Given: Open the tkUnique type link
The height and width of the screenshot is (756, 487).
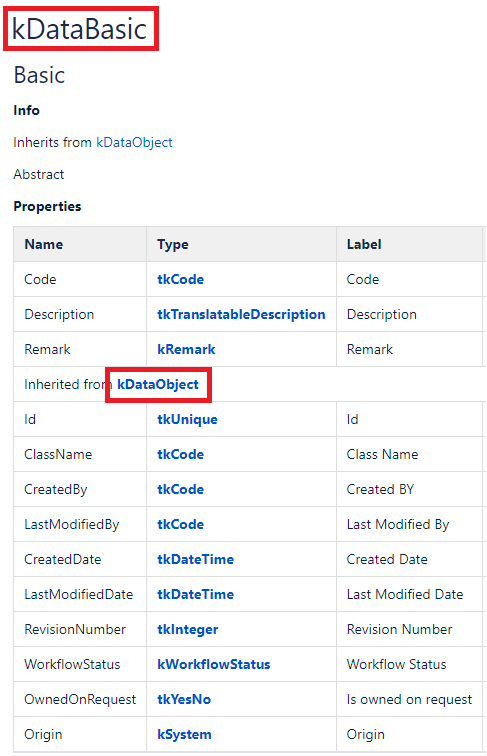Looking at the screenshot, I should (x=187, y=419).
